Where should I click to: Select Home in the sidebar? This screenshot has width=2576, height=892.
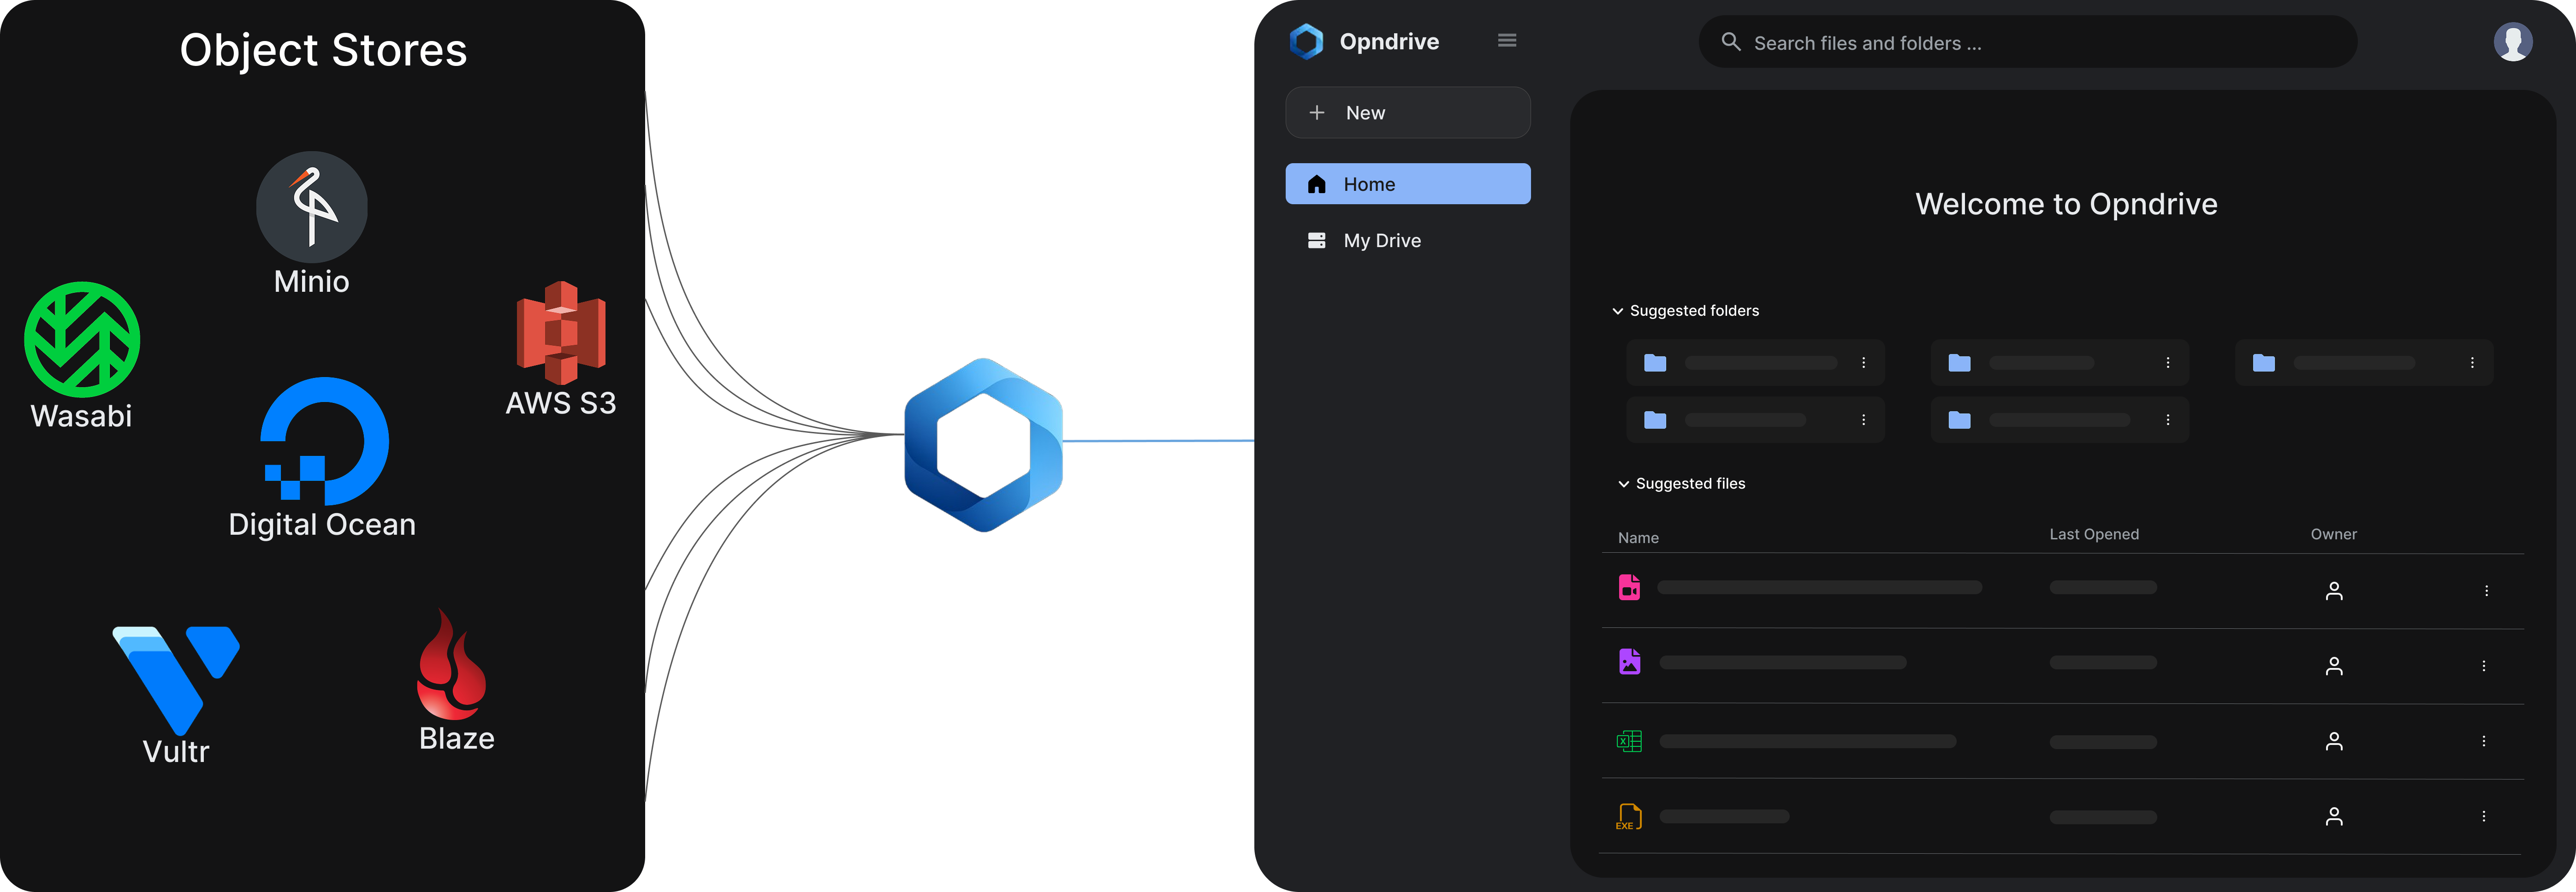click(1407, 184)
